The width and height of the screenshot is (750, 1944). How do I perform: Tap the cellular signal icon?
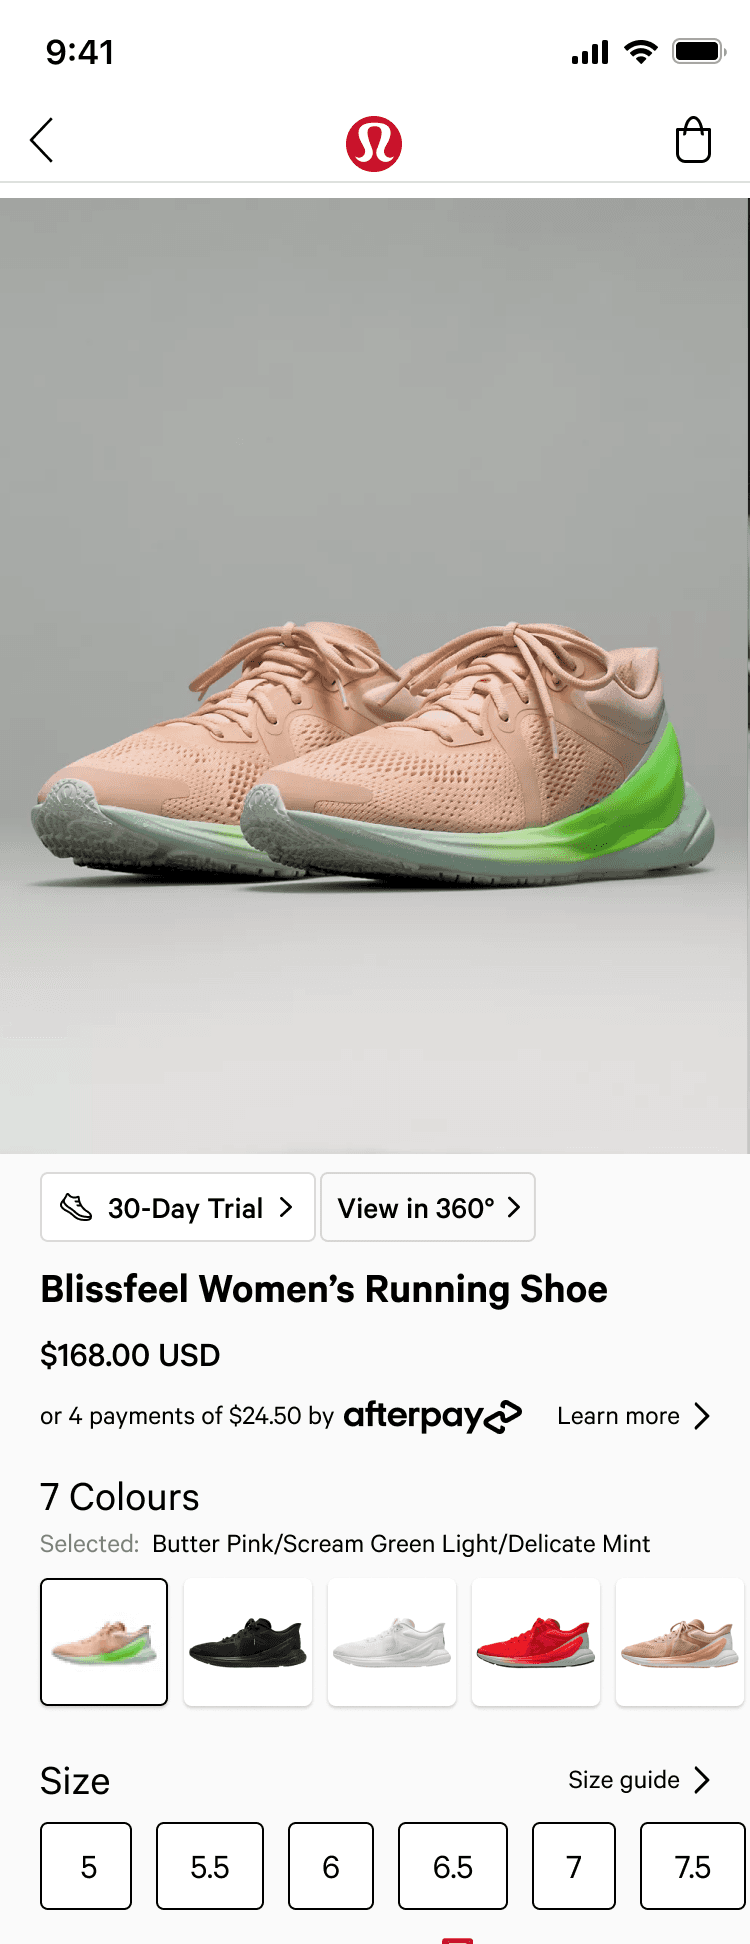click(x=590, y=53)
